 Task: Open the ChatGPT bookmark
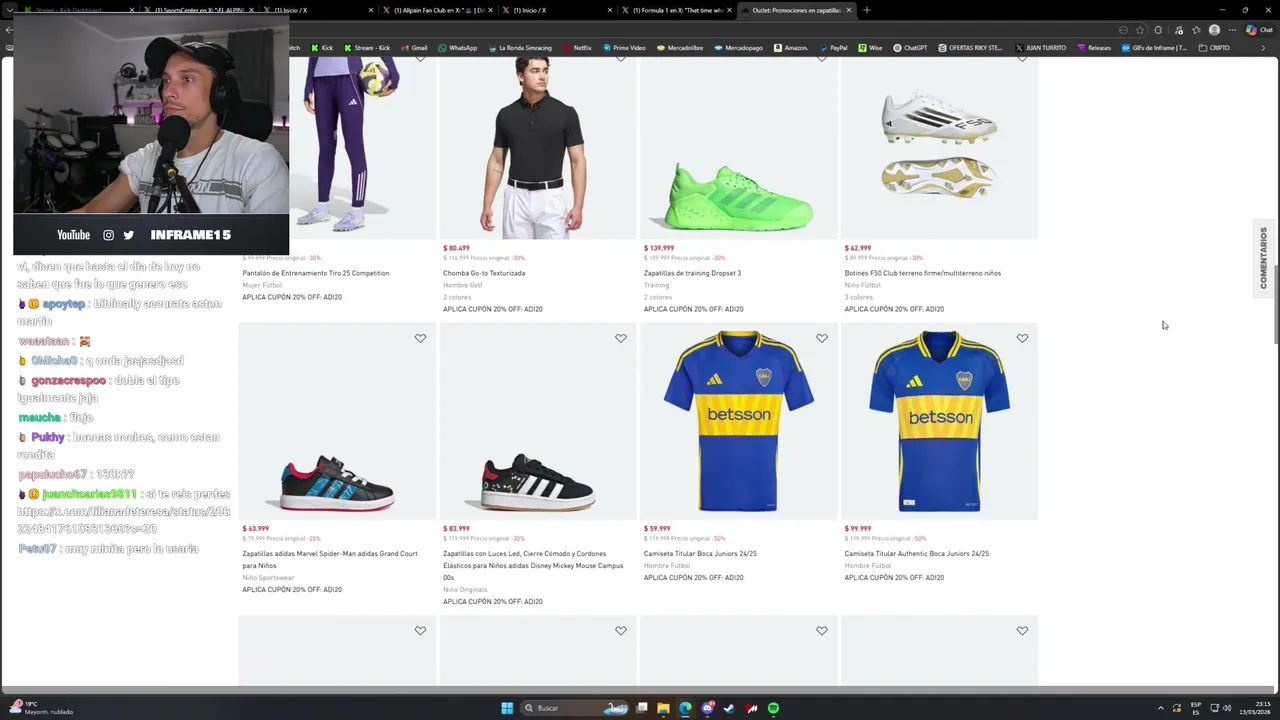point(910,48)
